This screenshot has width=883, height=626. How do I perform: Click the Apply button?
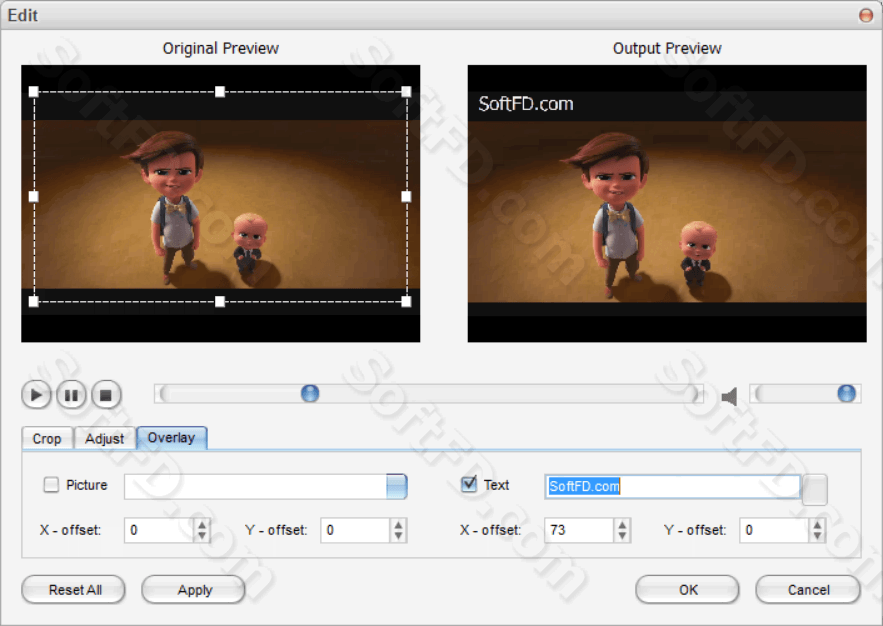pyautogui.click(x=194, y=589)
